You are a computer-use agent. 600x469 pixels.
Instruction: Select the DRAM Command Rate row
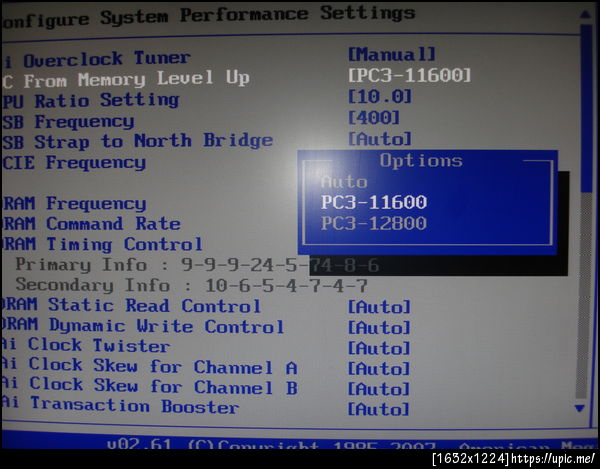coord(91,224)
